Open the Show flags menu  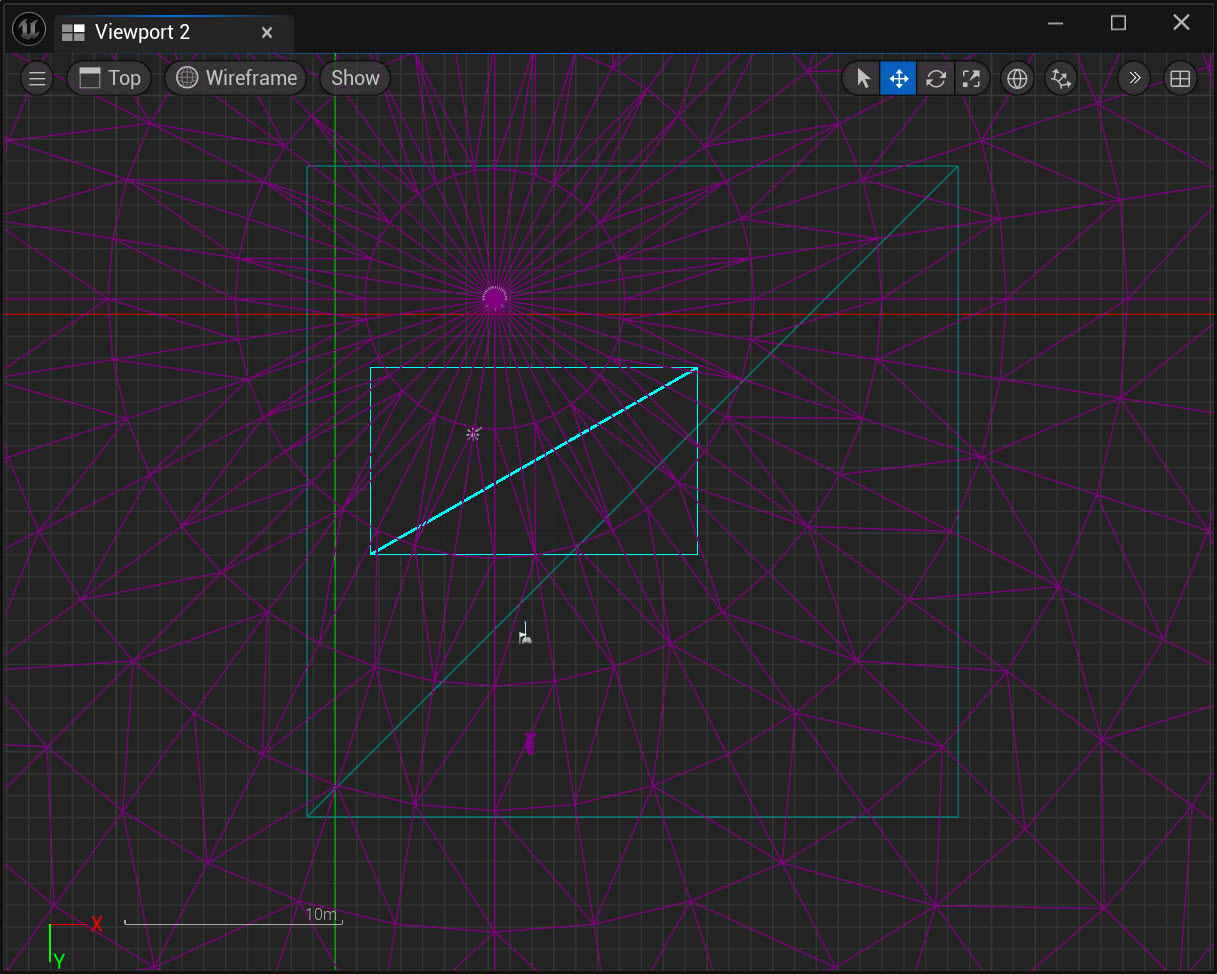click(355, 78)
